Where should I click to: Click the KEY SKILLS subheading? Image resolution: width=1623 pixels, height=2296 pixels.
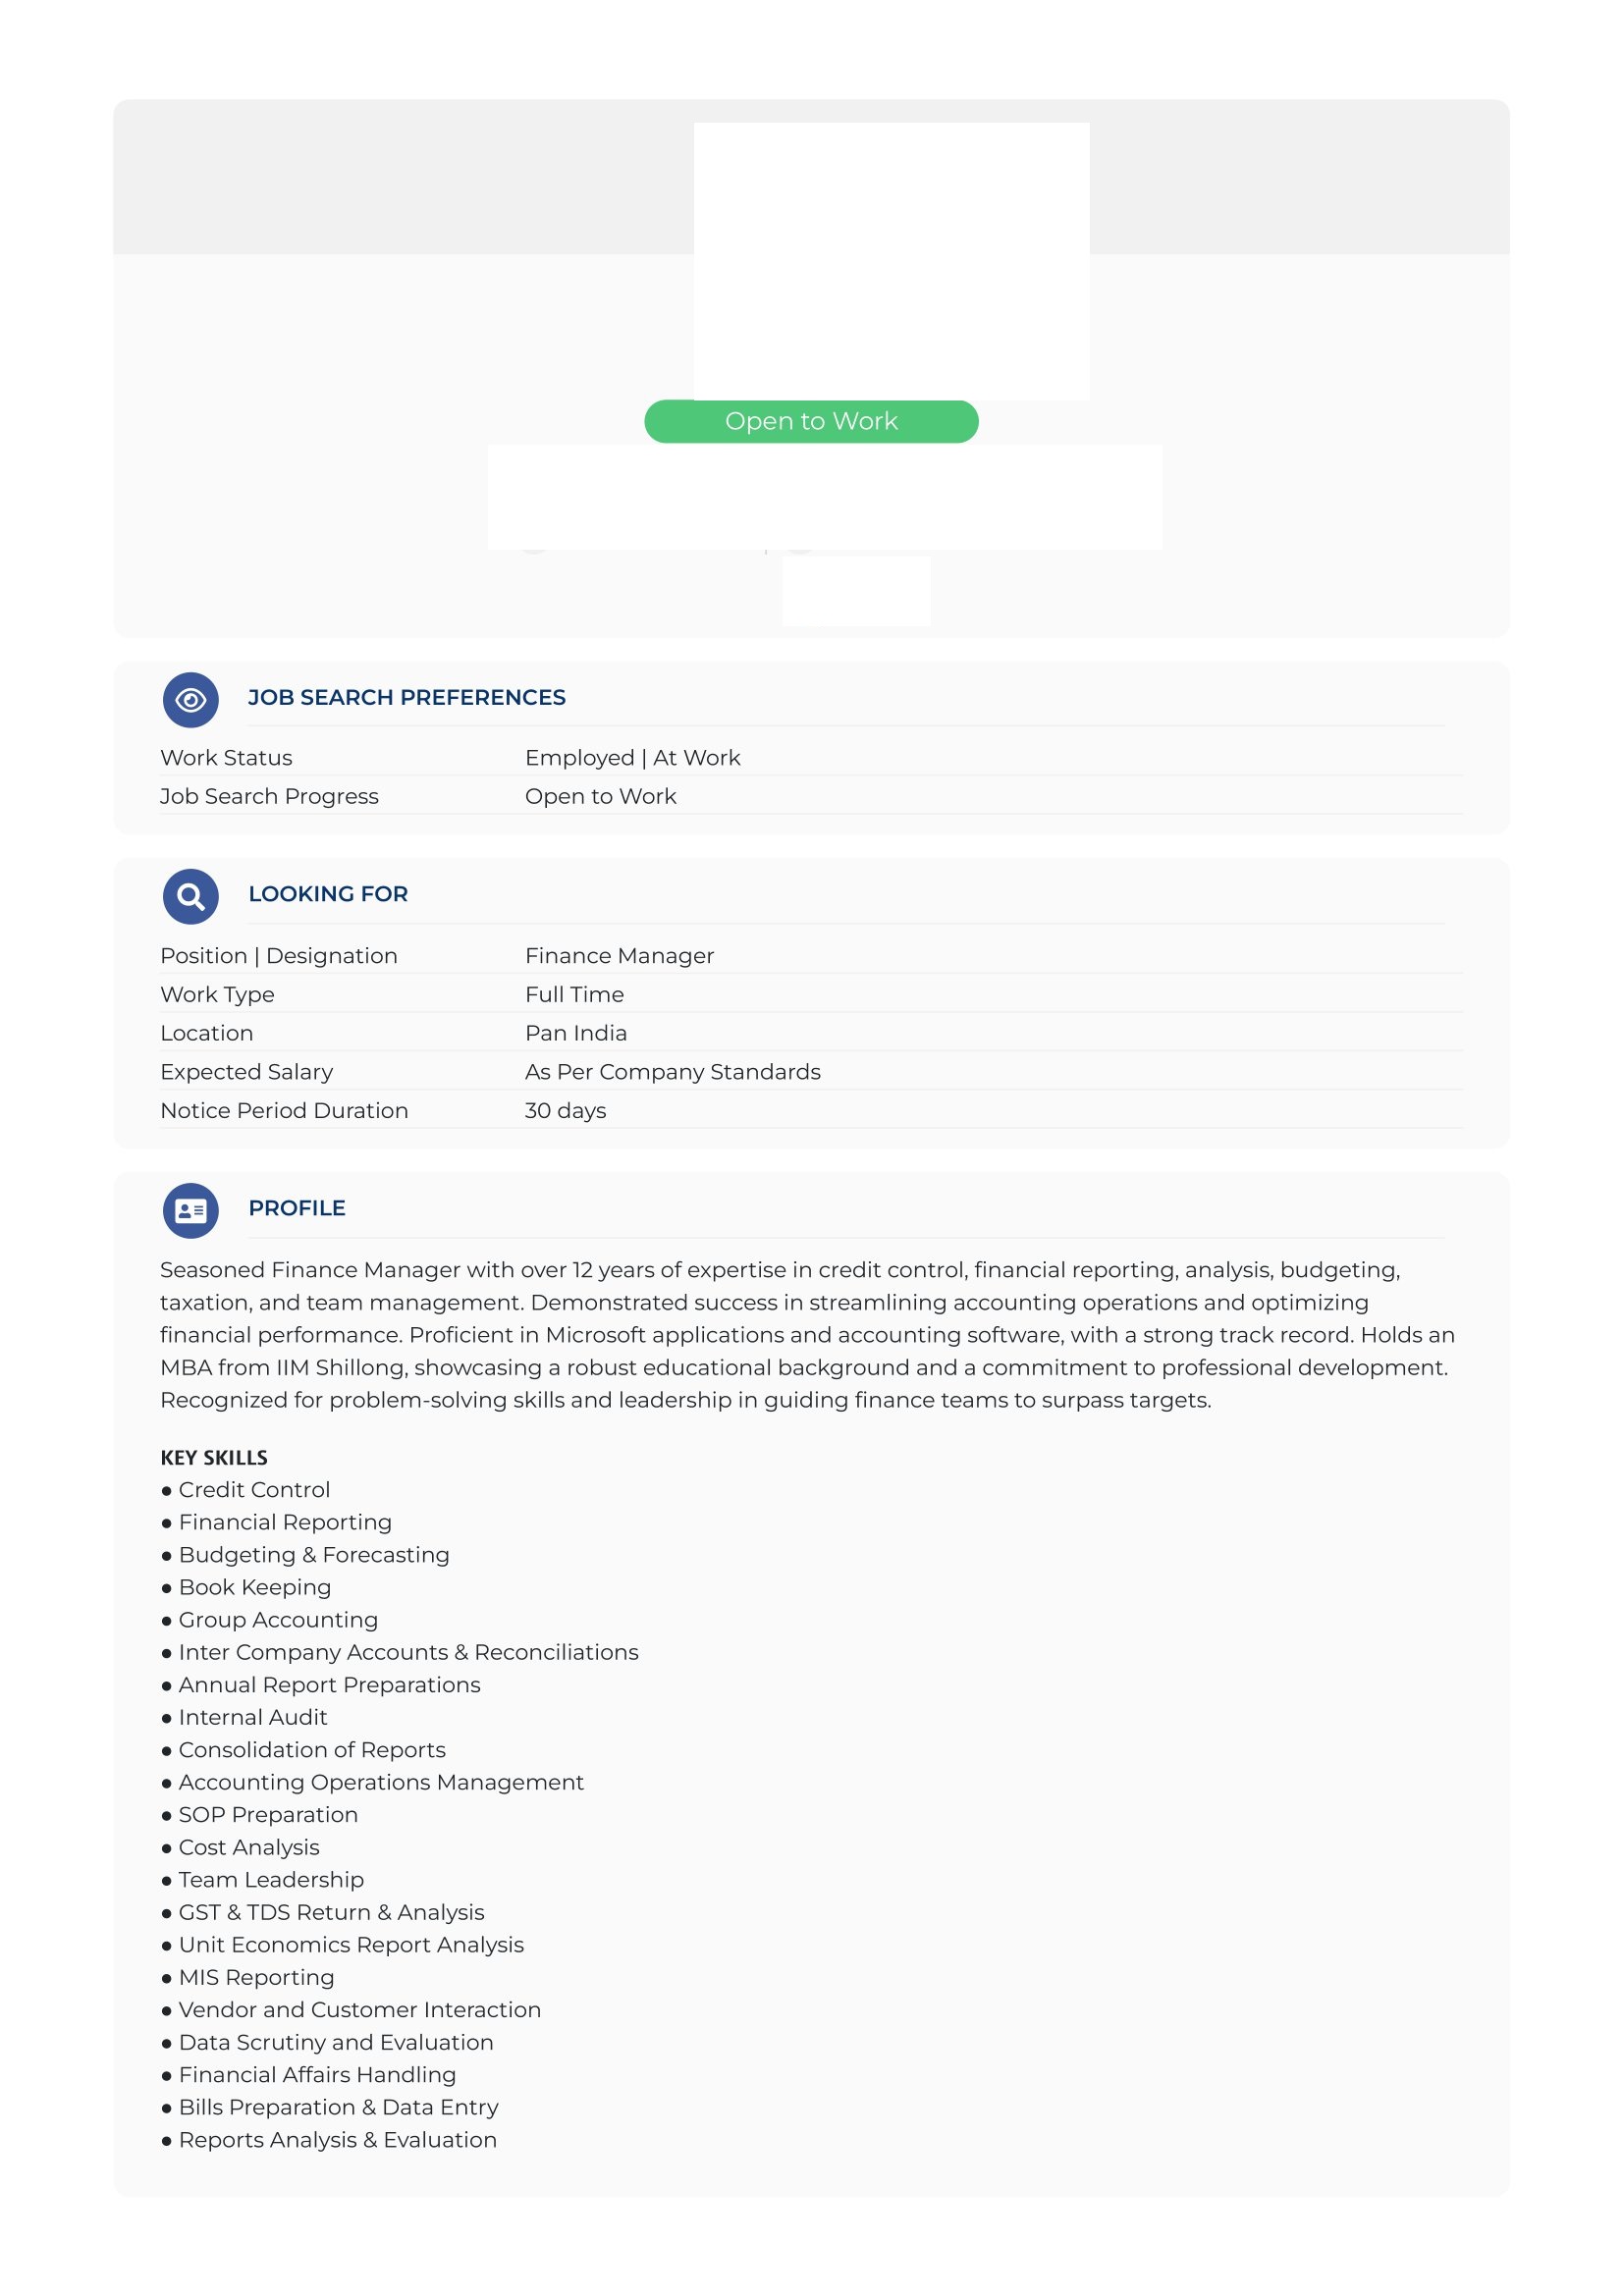click(214, 1458)
